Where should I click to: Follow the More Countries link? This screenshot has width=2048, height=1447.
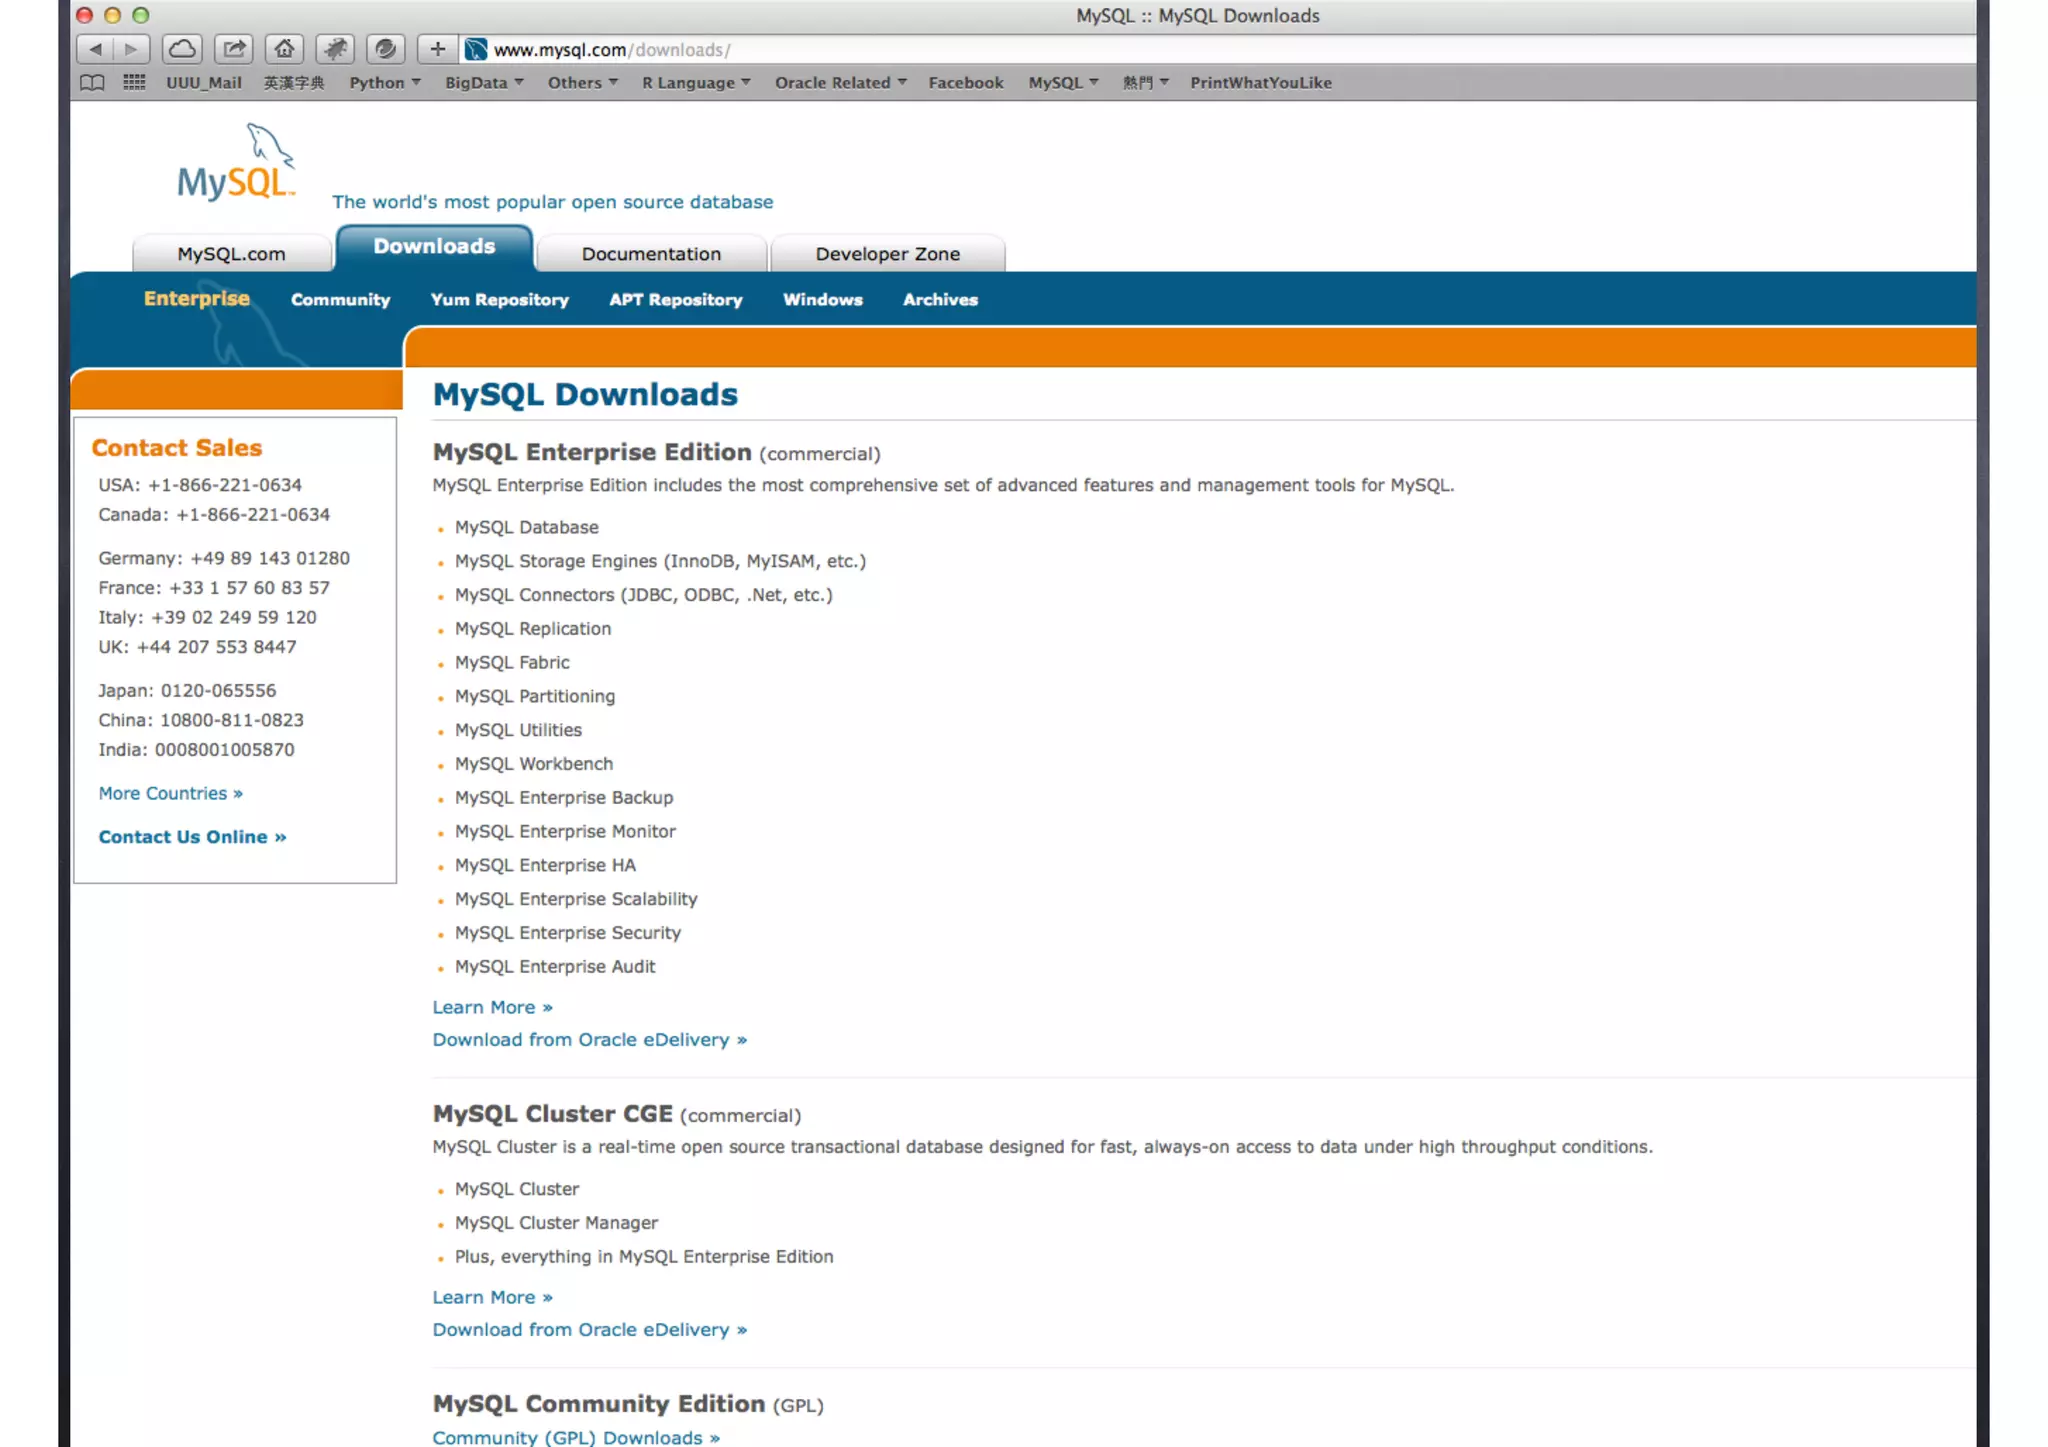[170, 793]
